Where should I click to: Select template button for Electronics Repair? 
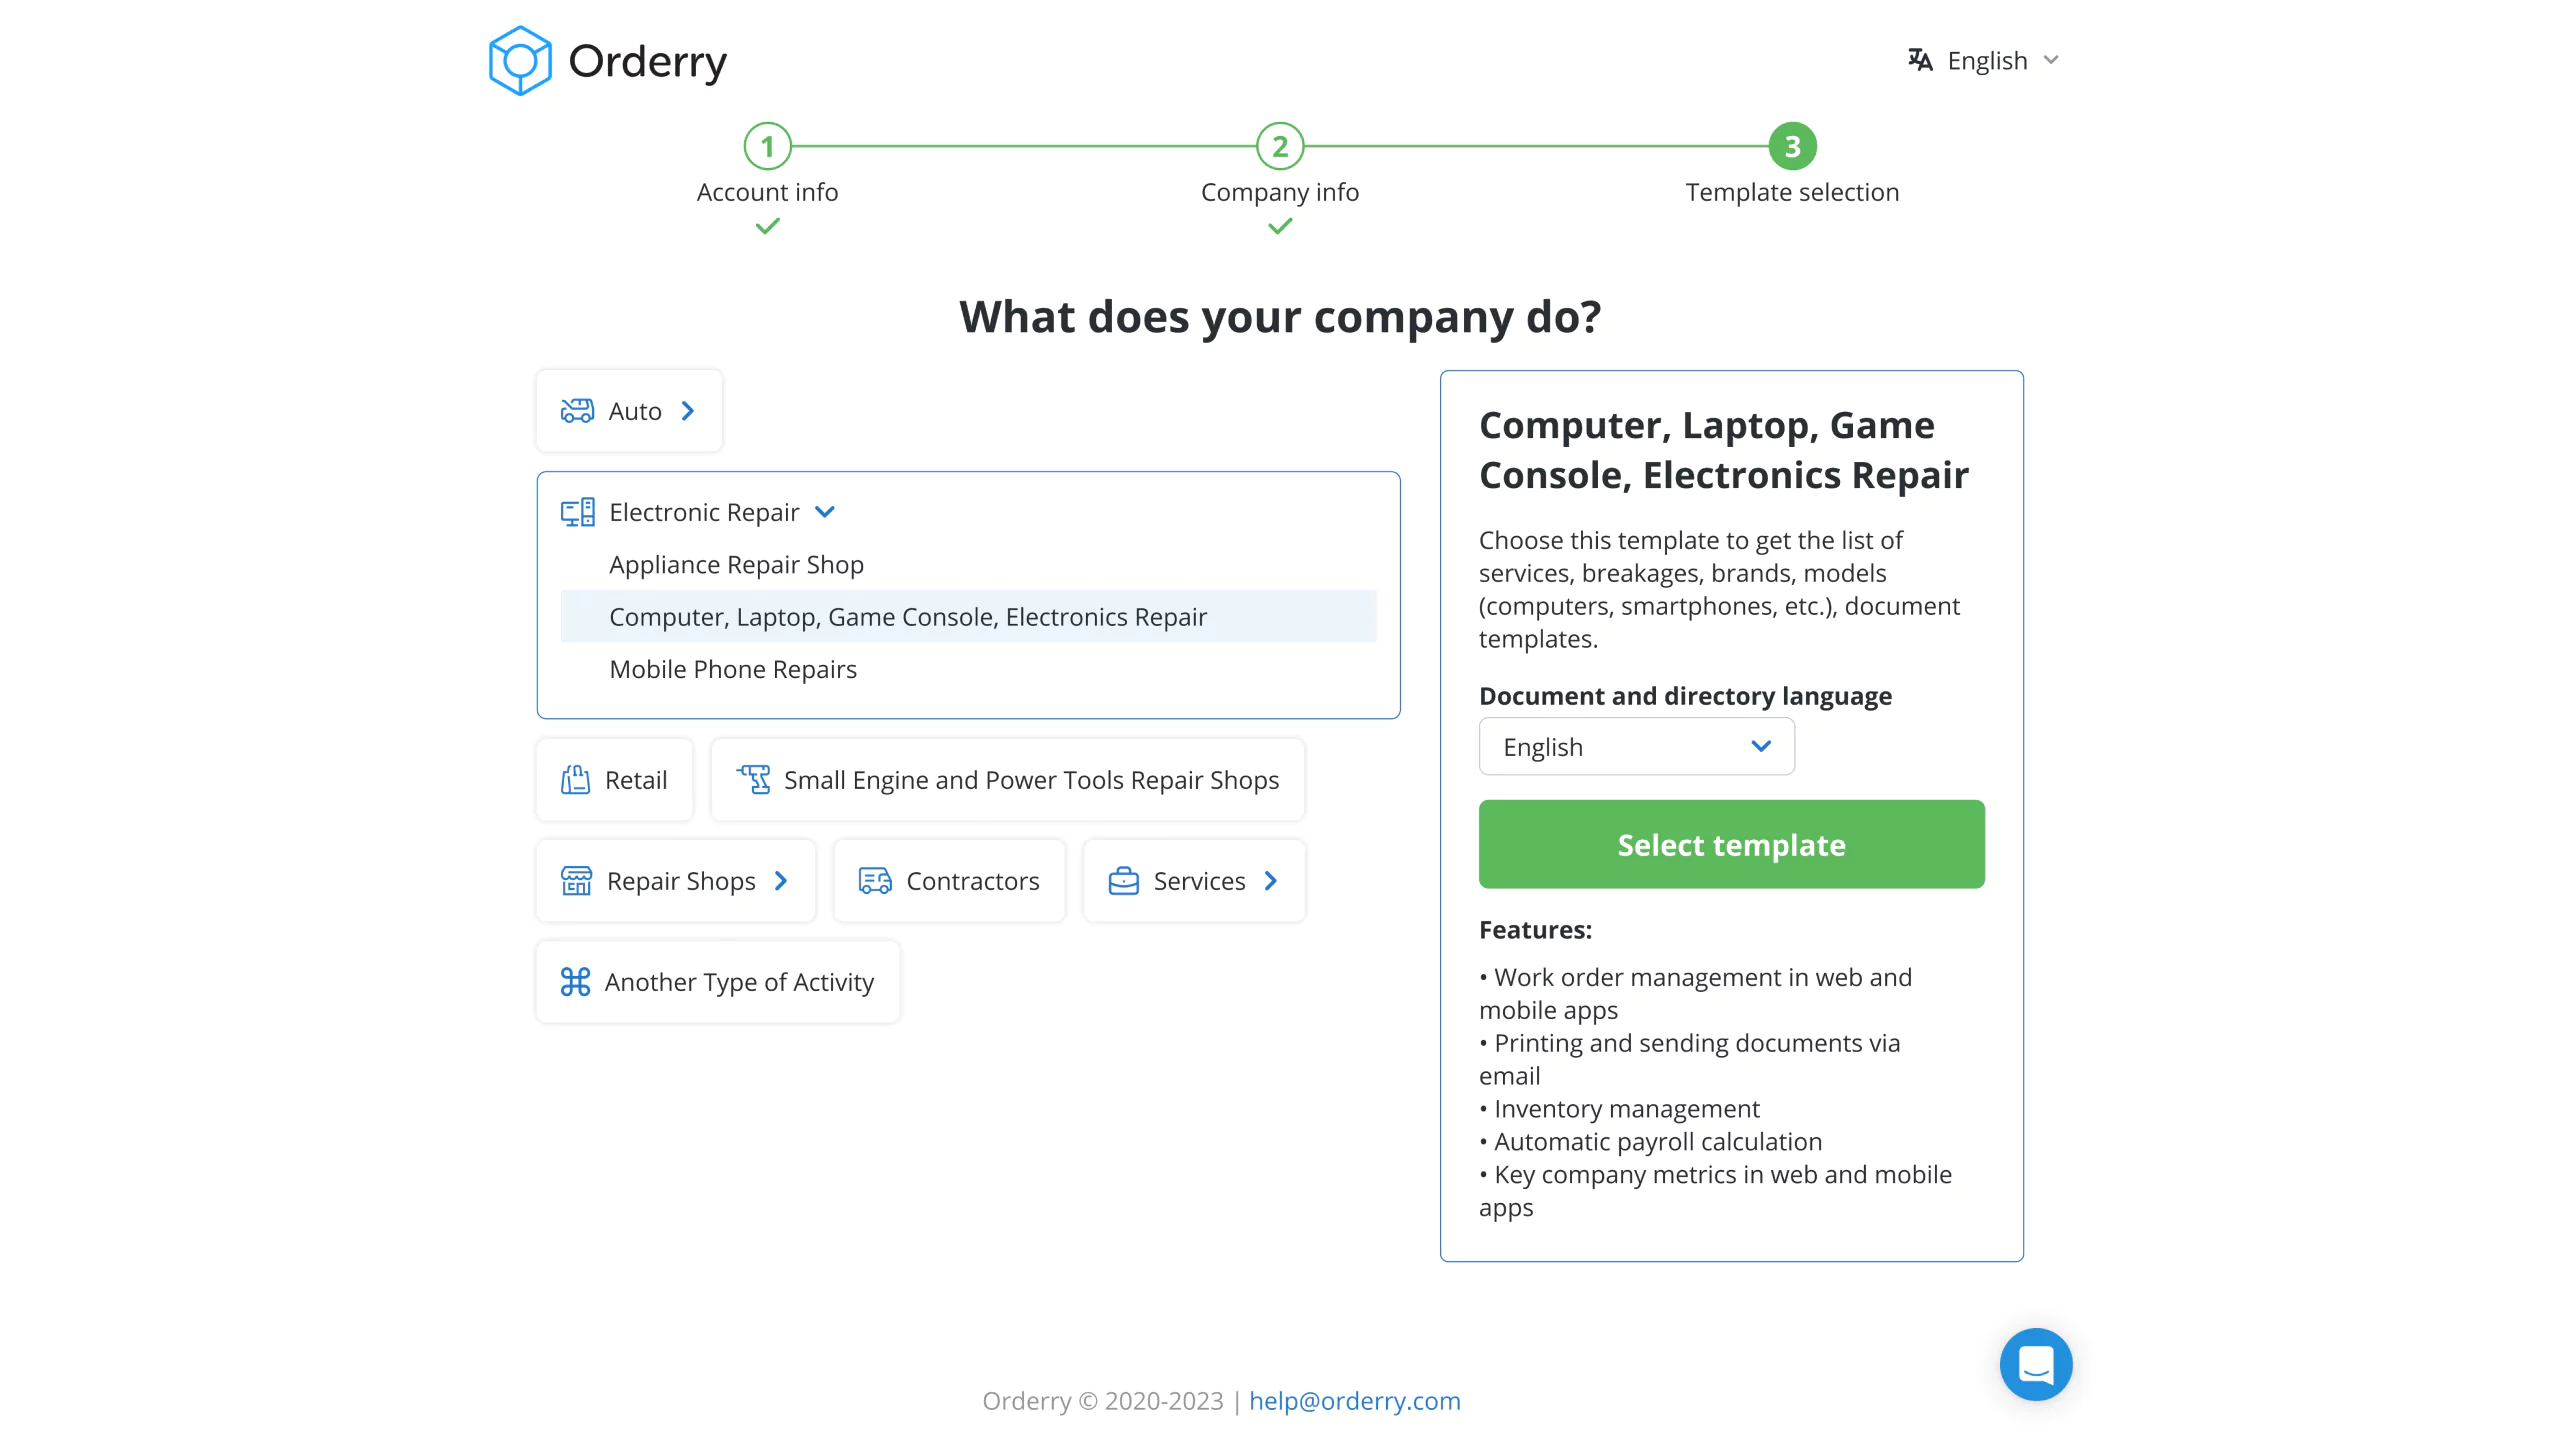tap(1730, 844)
